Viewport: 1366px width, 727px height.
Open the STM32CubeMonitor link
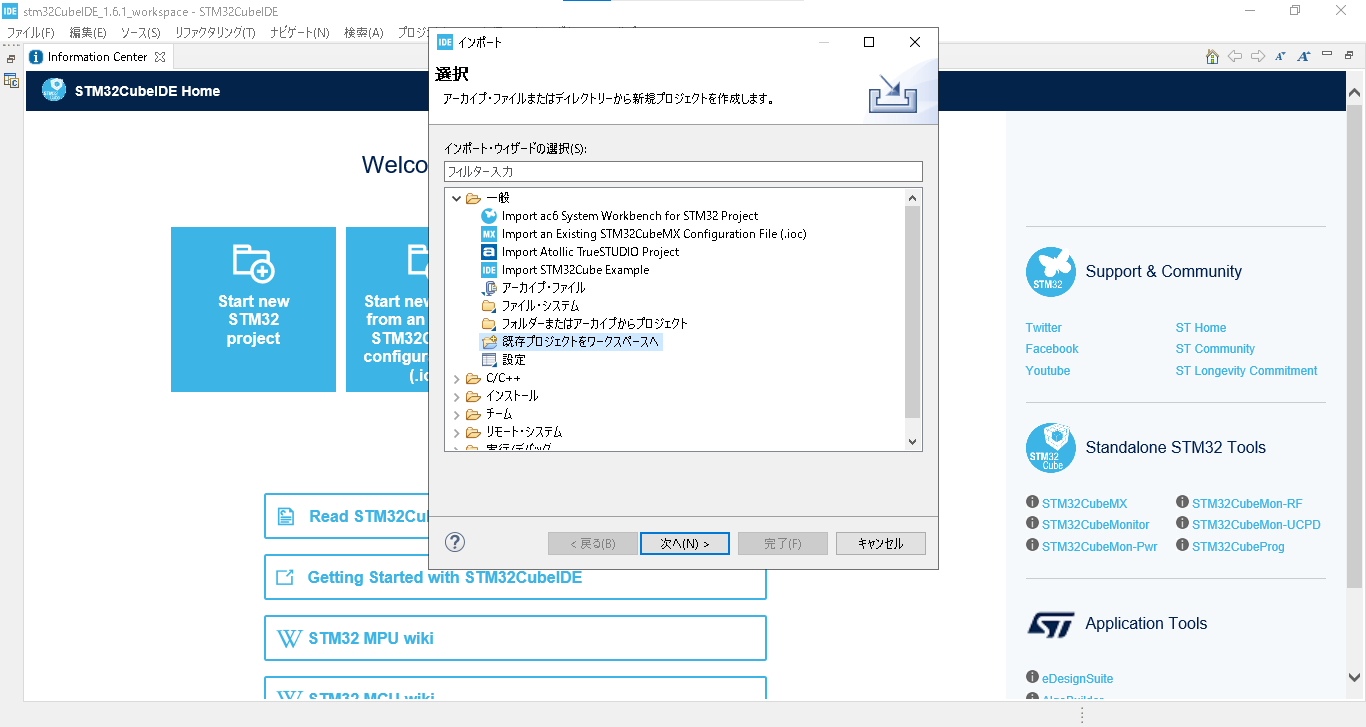point(1096,525)
